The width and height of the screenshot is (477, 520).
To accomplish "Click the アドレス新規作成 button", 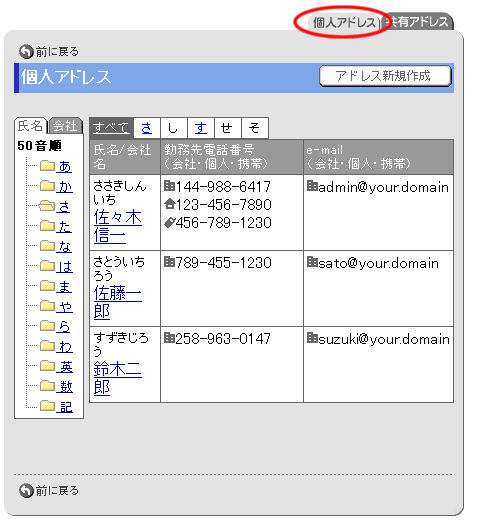I will [x=385, y=76].
